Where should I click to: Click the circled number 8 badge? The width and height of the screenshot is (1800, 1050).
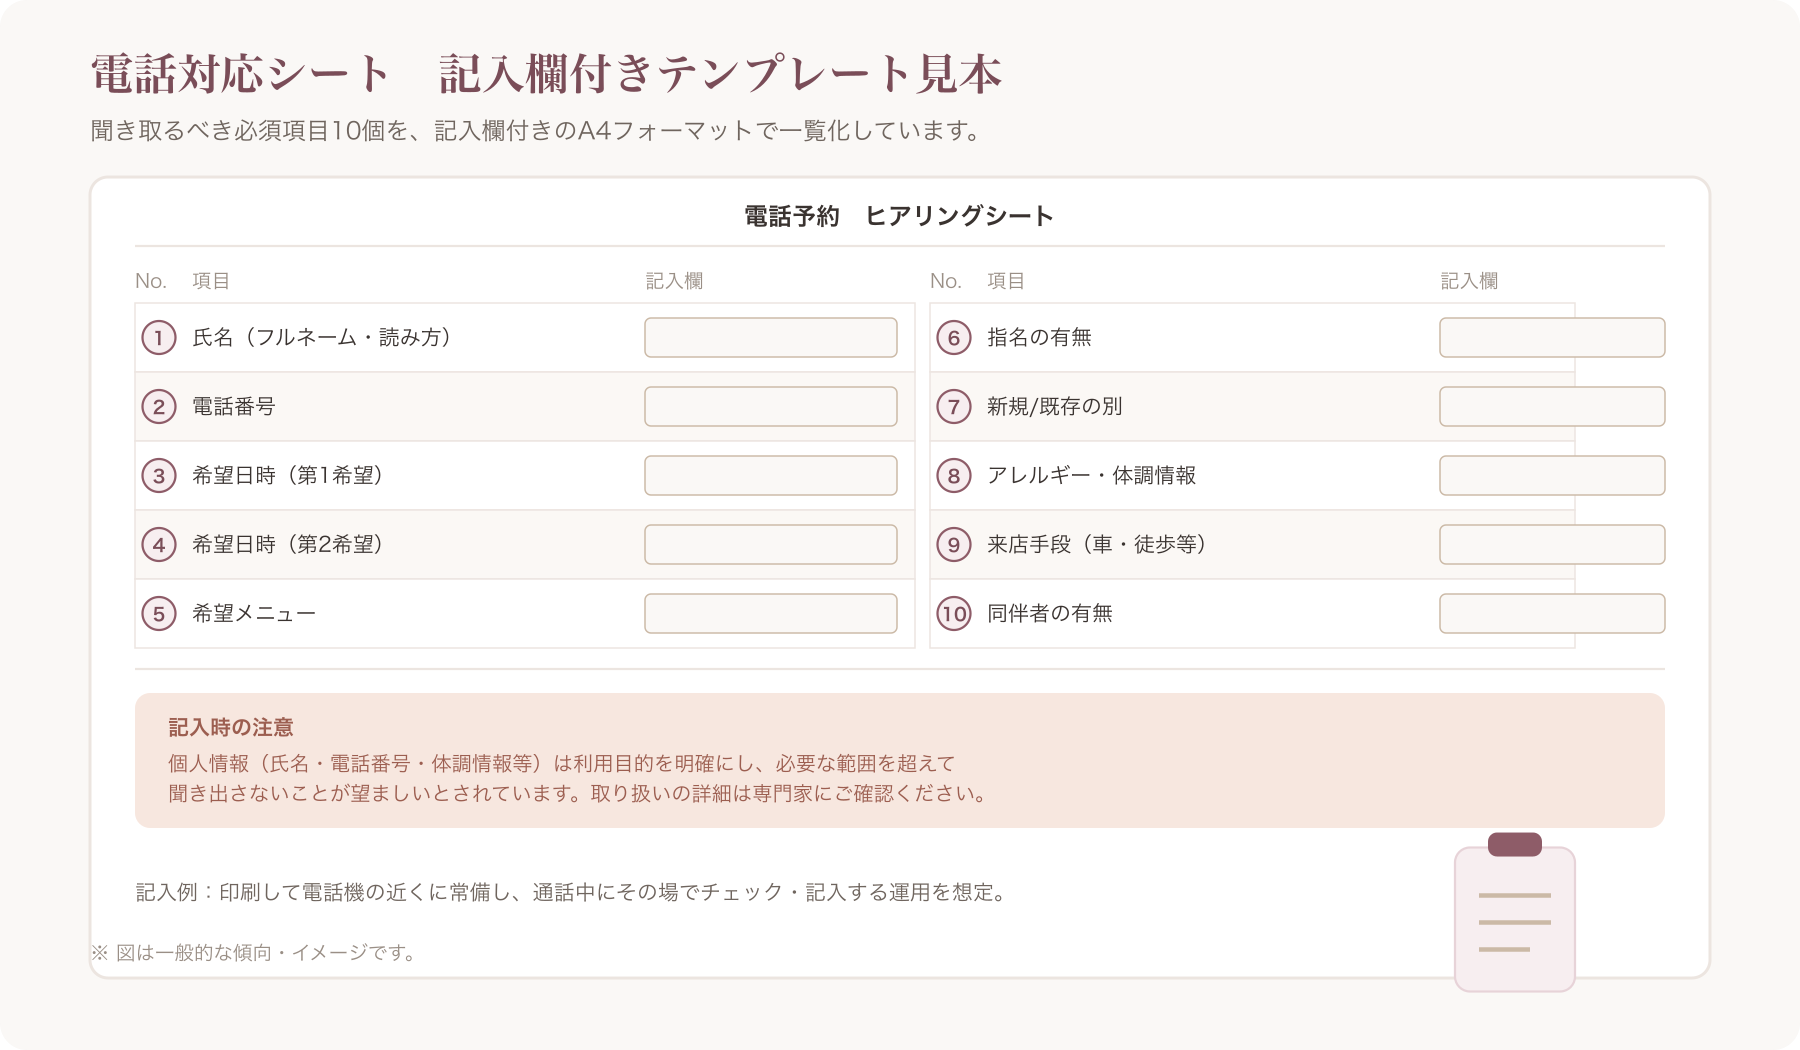pyautogui.click(x=954, y=476)
